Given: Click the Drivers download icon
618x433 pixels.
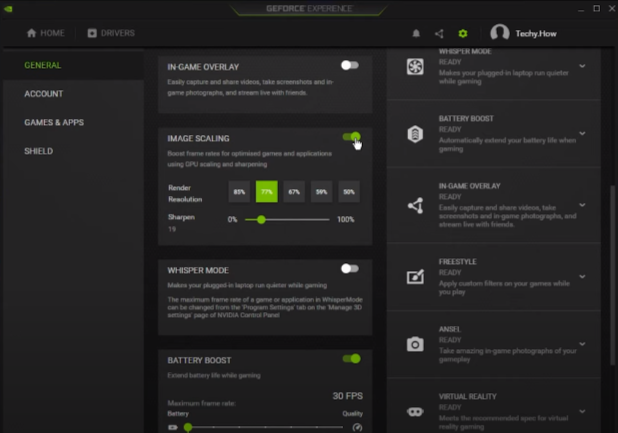Looking at the screenshot, I should [92, 33].
